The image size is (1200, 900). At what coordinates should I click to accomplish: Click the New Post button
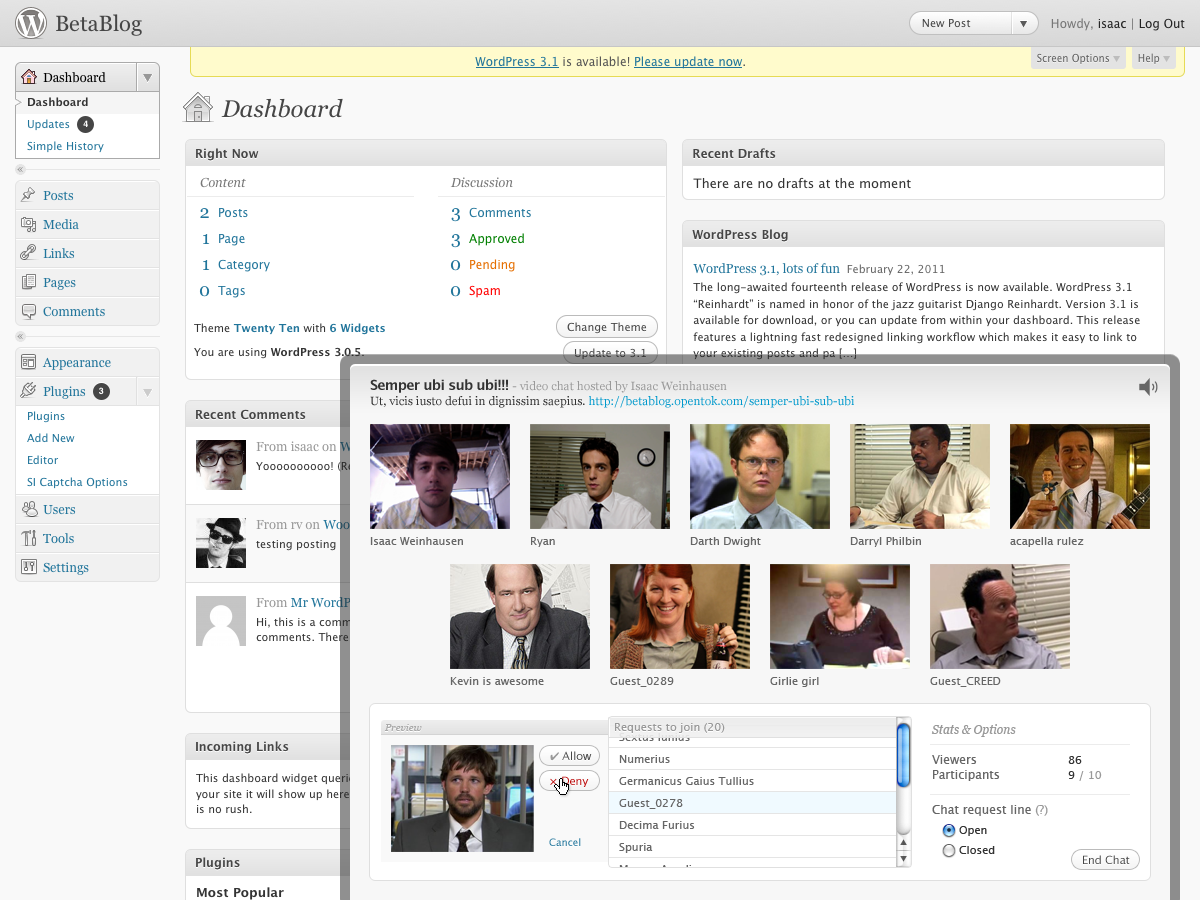(961, 23)
